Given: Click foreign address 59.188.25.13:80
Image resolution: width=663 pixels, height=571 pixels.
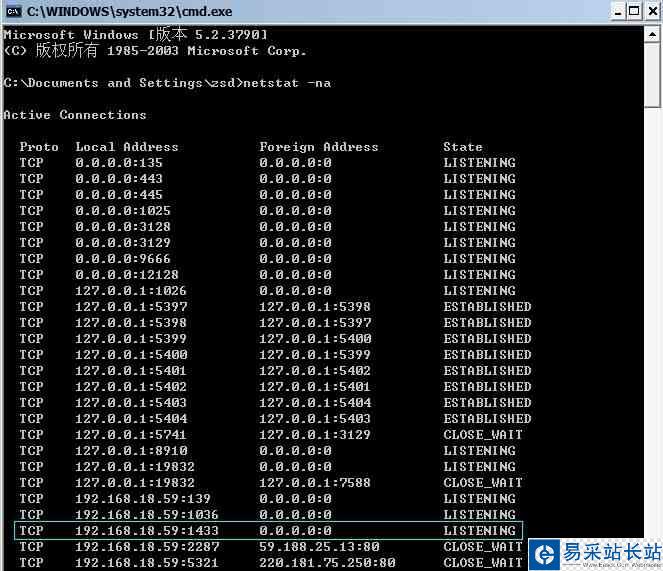Looking at the screenshot, I should pos(319,547).
